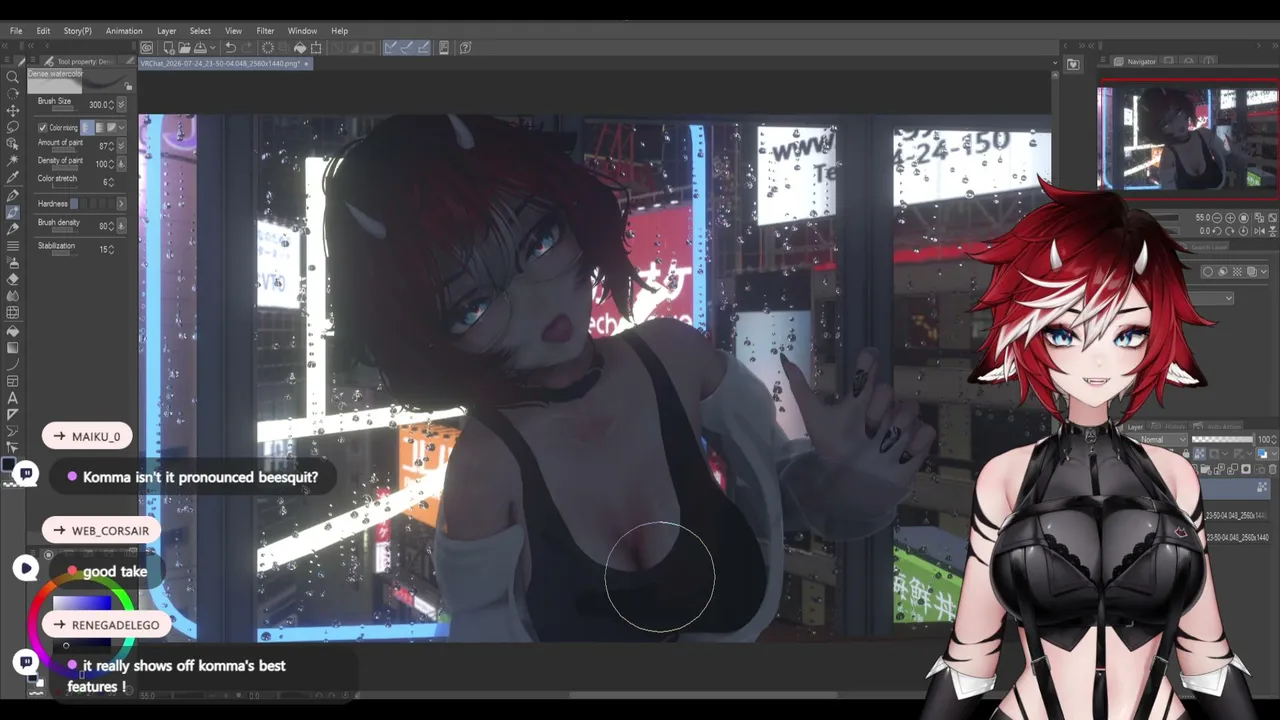This screenshot has width=1280, height=720.
Task: Toggle the first snap toolbar button
Action: (x=391, y=47)
